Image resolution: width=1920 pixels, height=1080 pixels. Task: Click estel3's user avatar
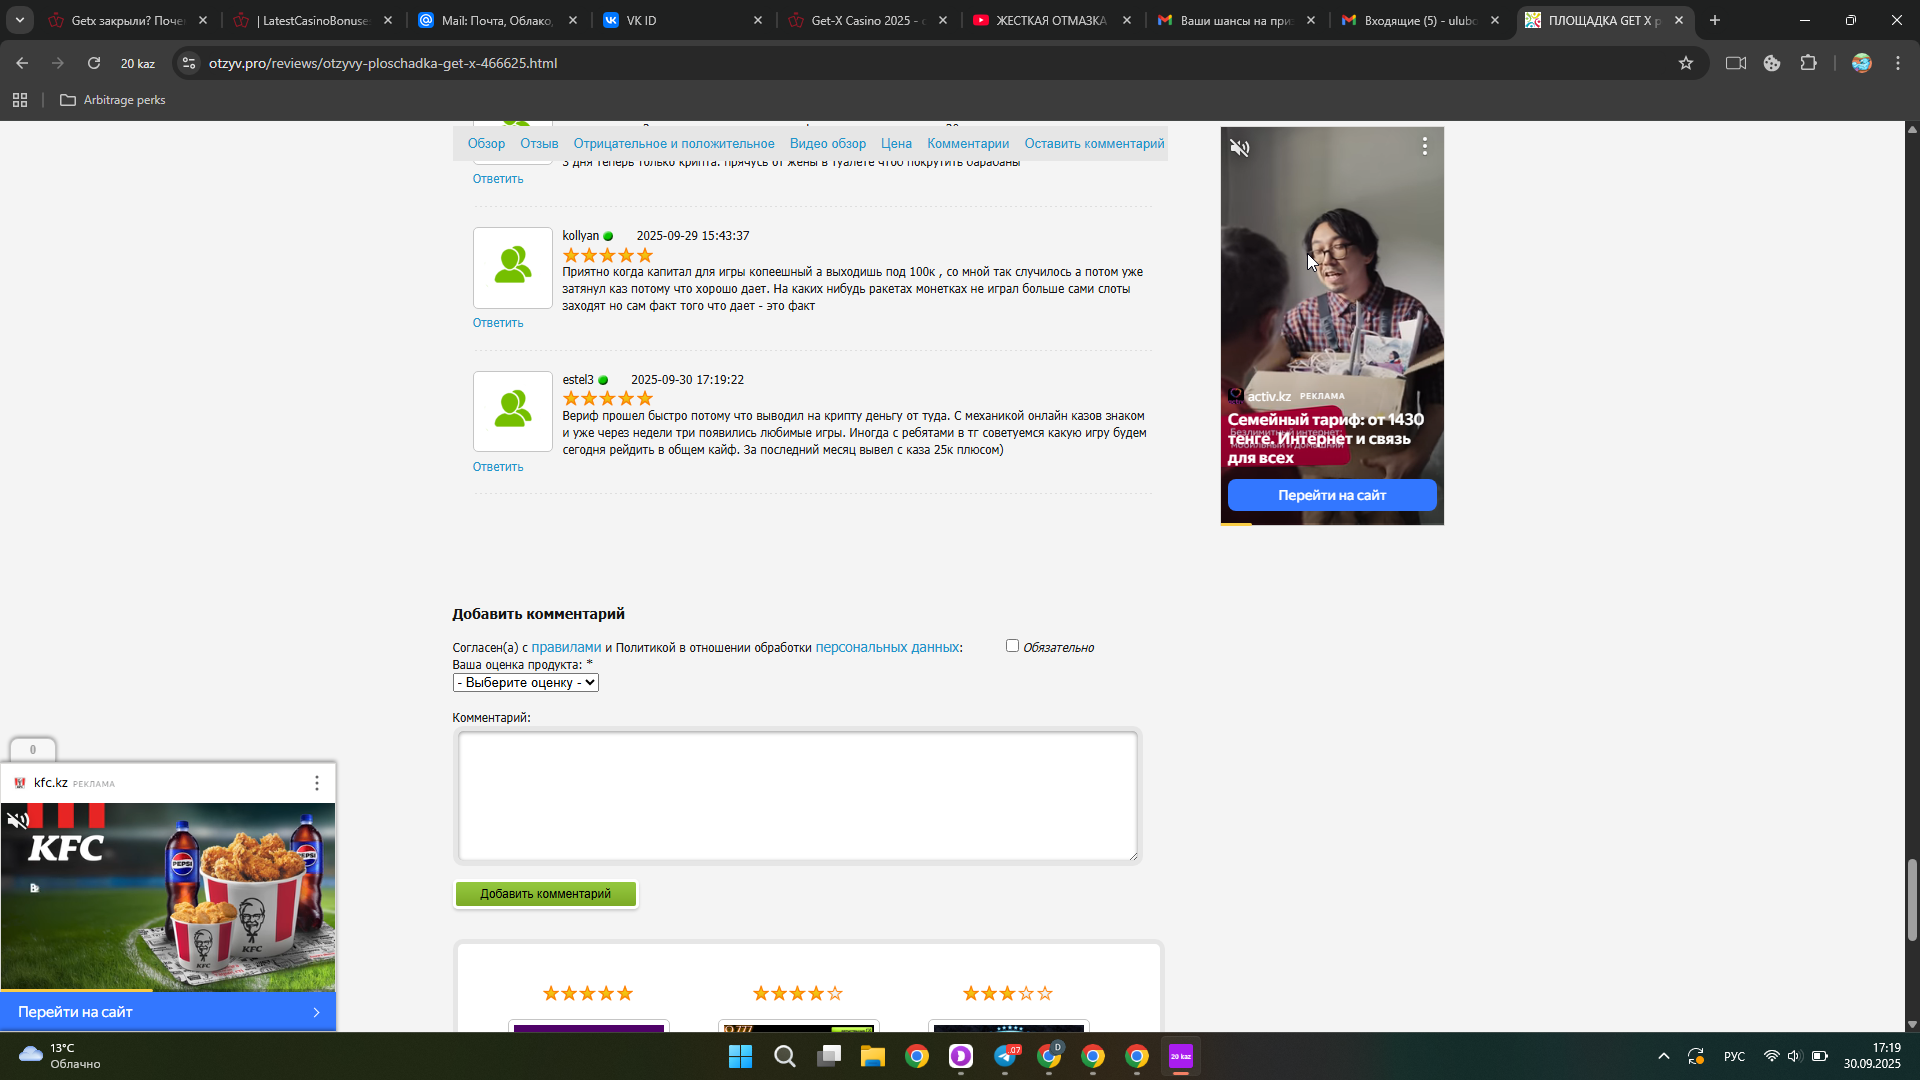[513, 411]
